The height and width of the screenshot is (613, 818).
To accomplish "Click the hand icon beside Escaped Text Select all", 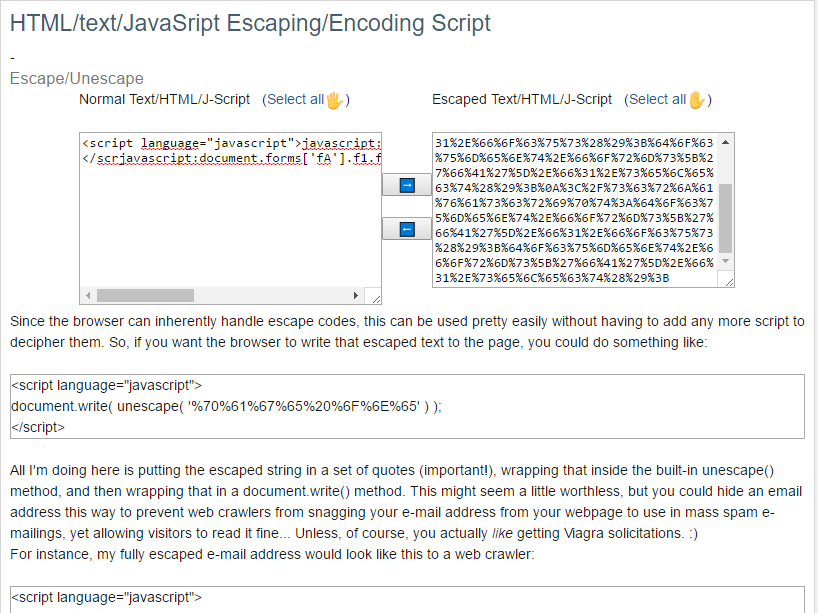I will pos(696,100).
